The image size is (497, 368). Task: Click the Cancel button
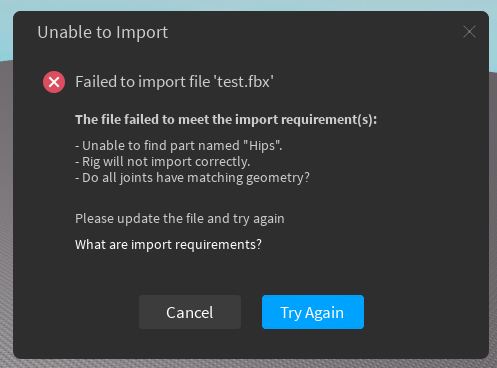tap(190, 312)
